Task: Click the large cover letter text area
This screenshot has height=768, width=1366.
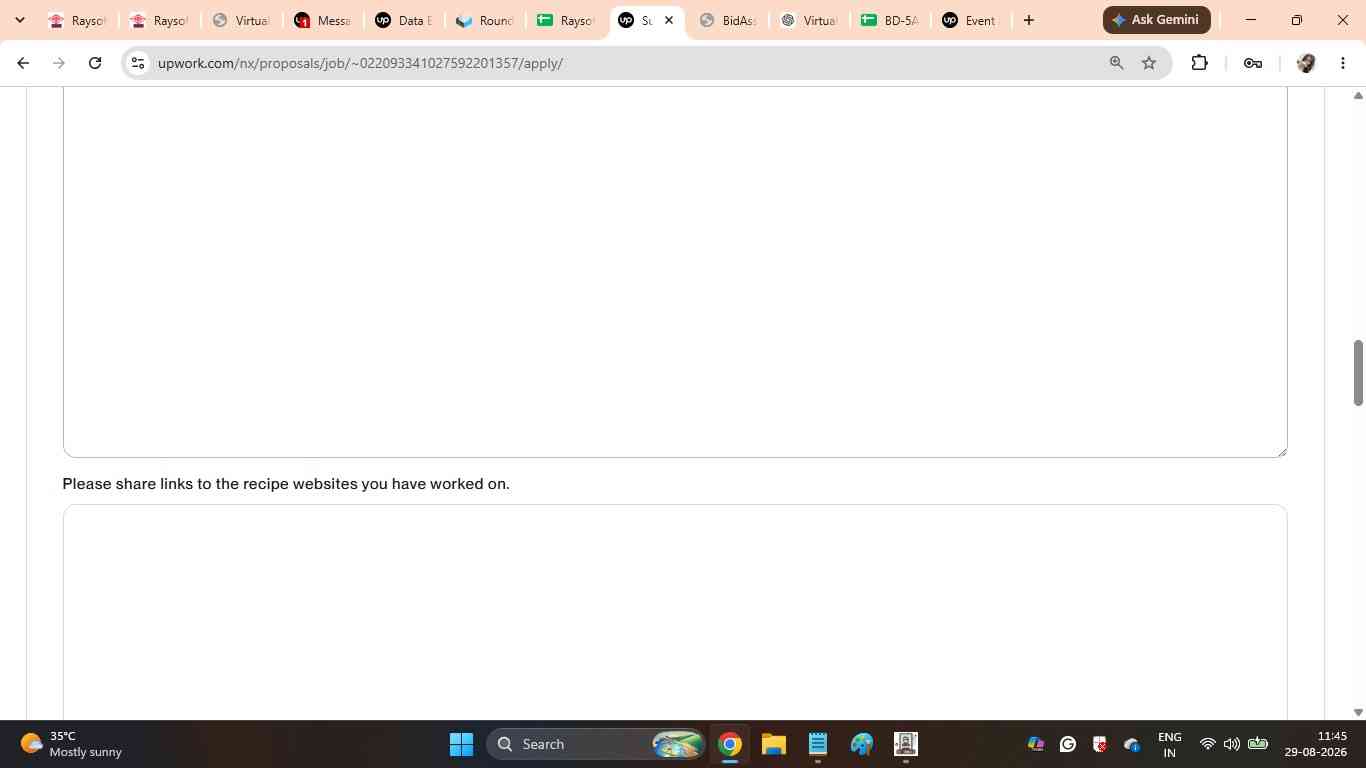Action: coord(675,272)
